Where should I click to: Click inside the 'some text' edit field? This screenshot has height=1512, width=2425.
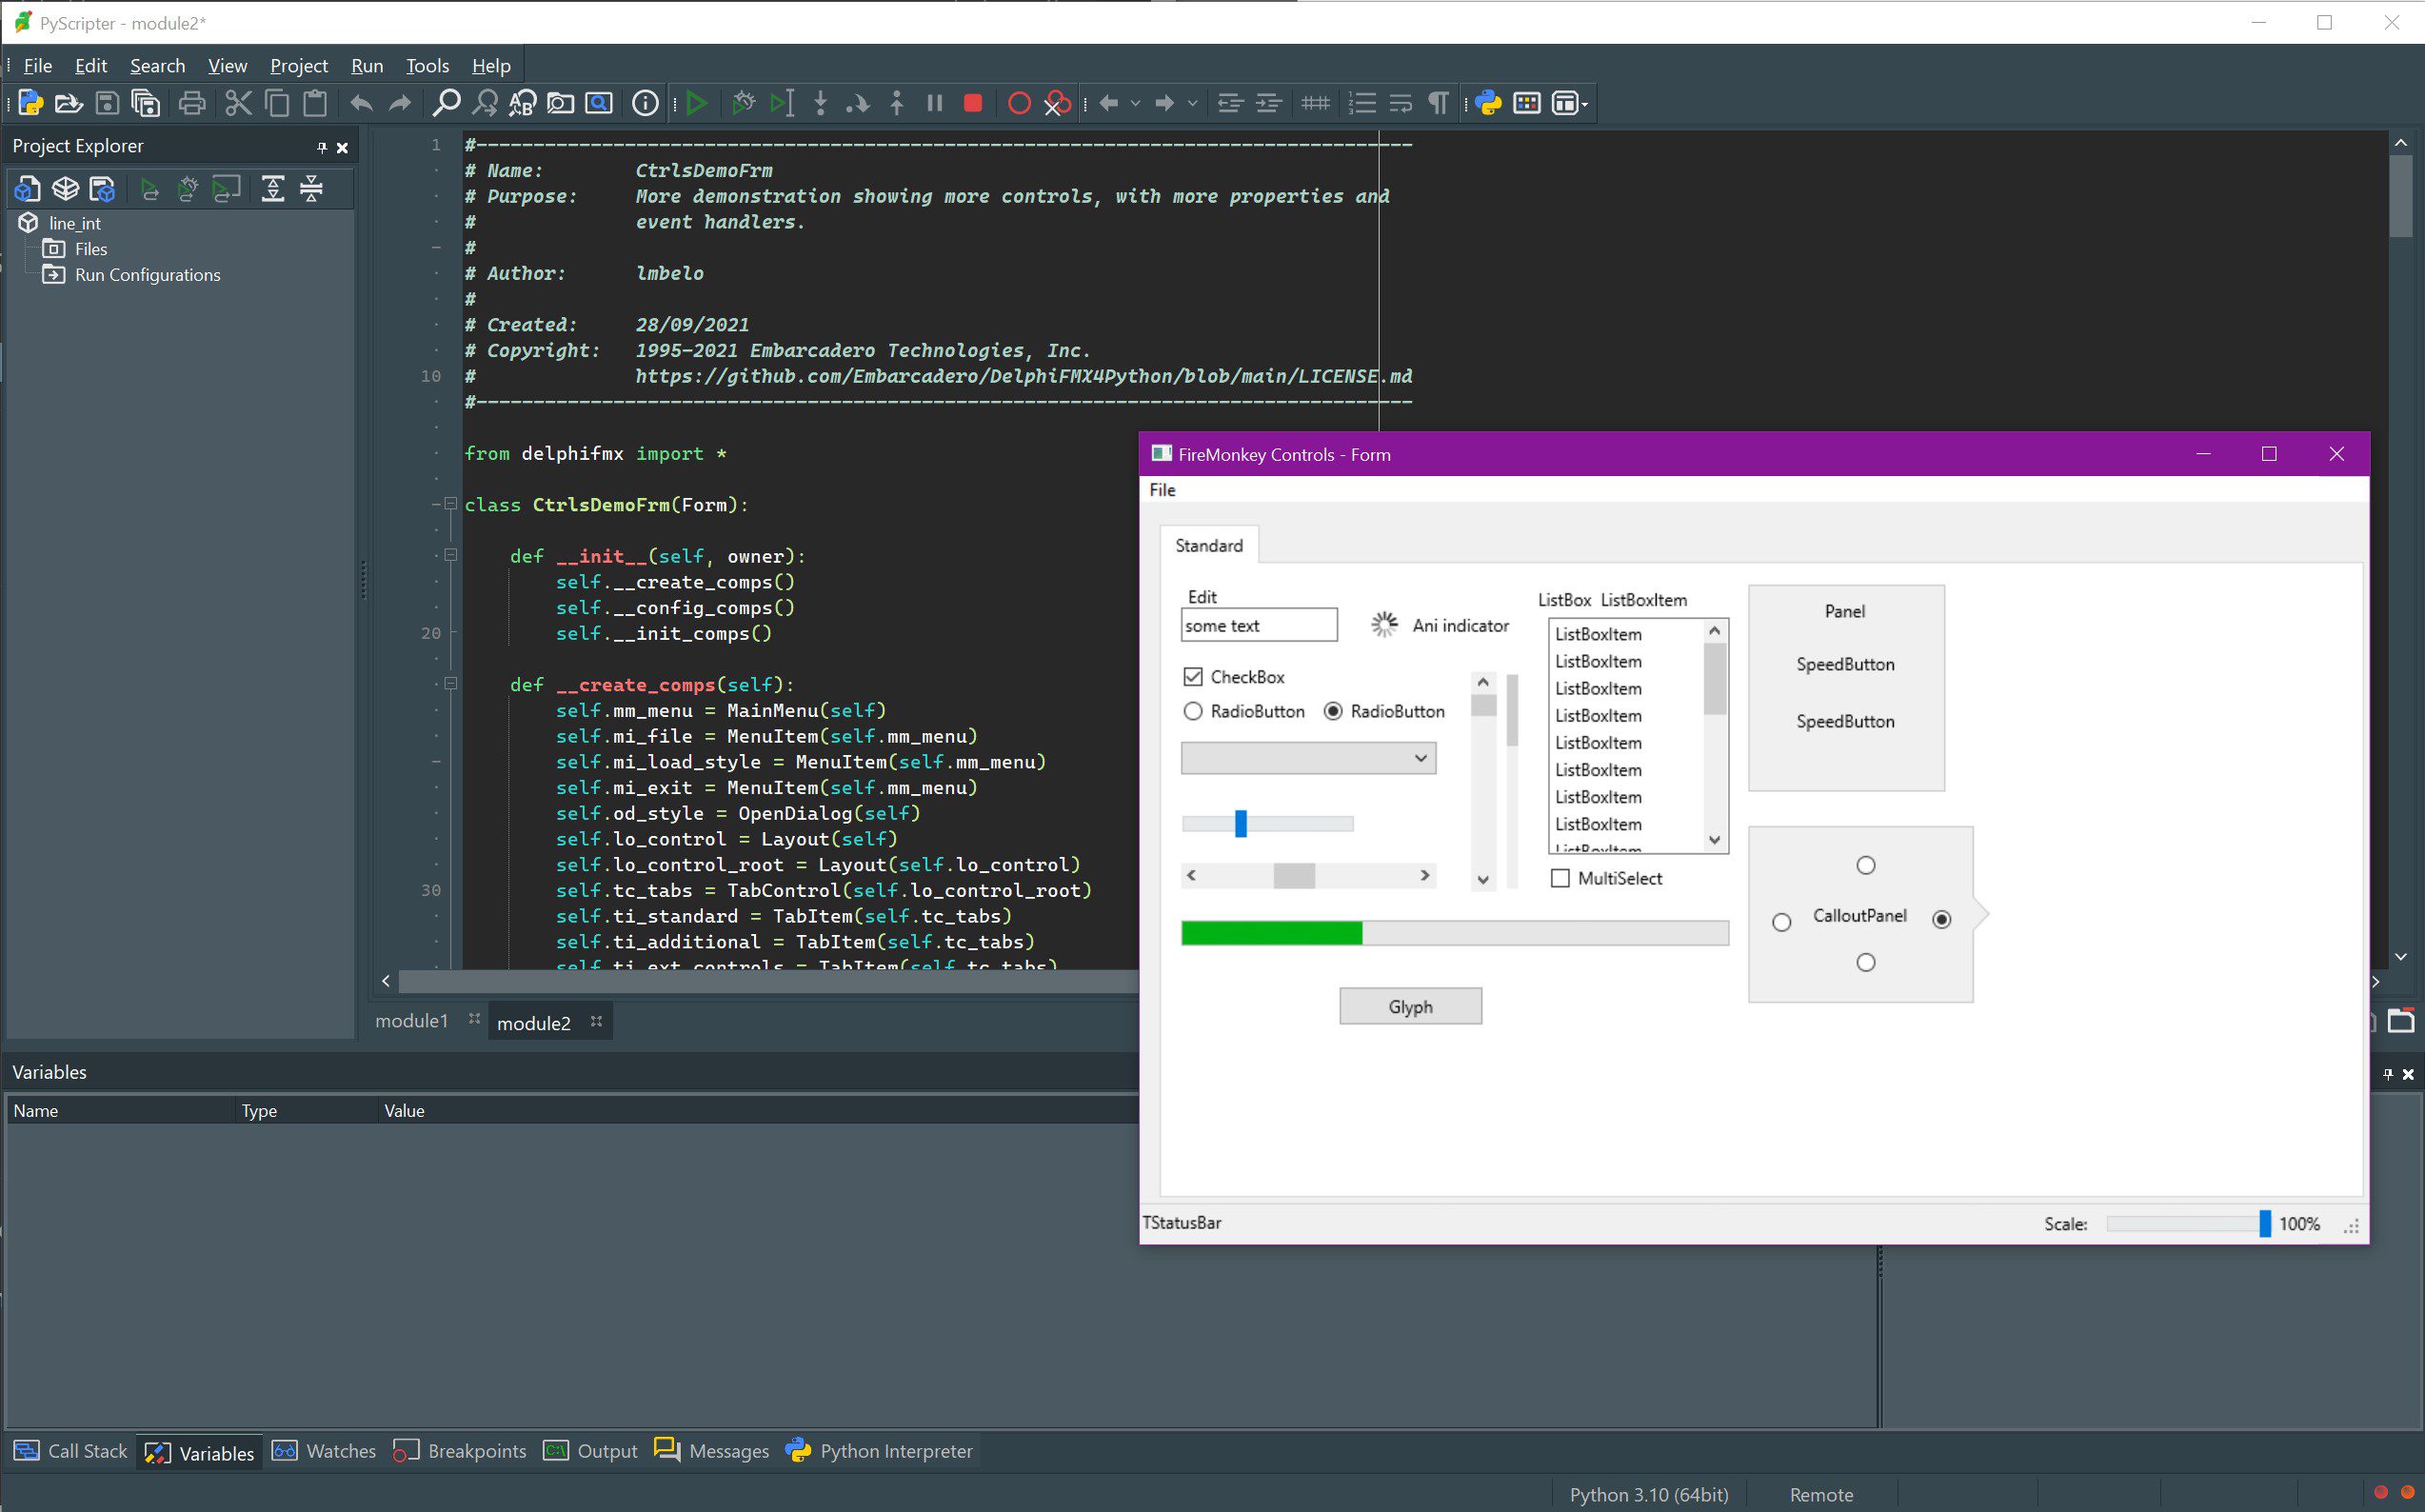[1258, 624]
